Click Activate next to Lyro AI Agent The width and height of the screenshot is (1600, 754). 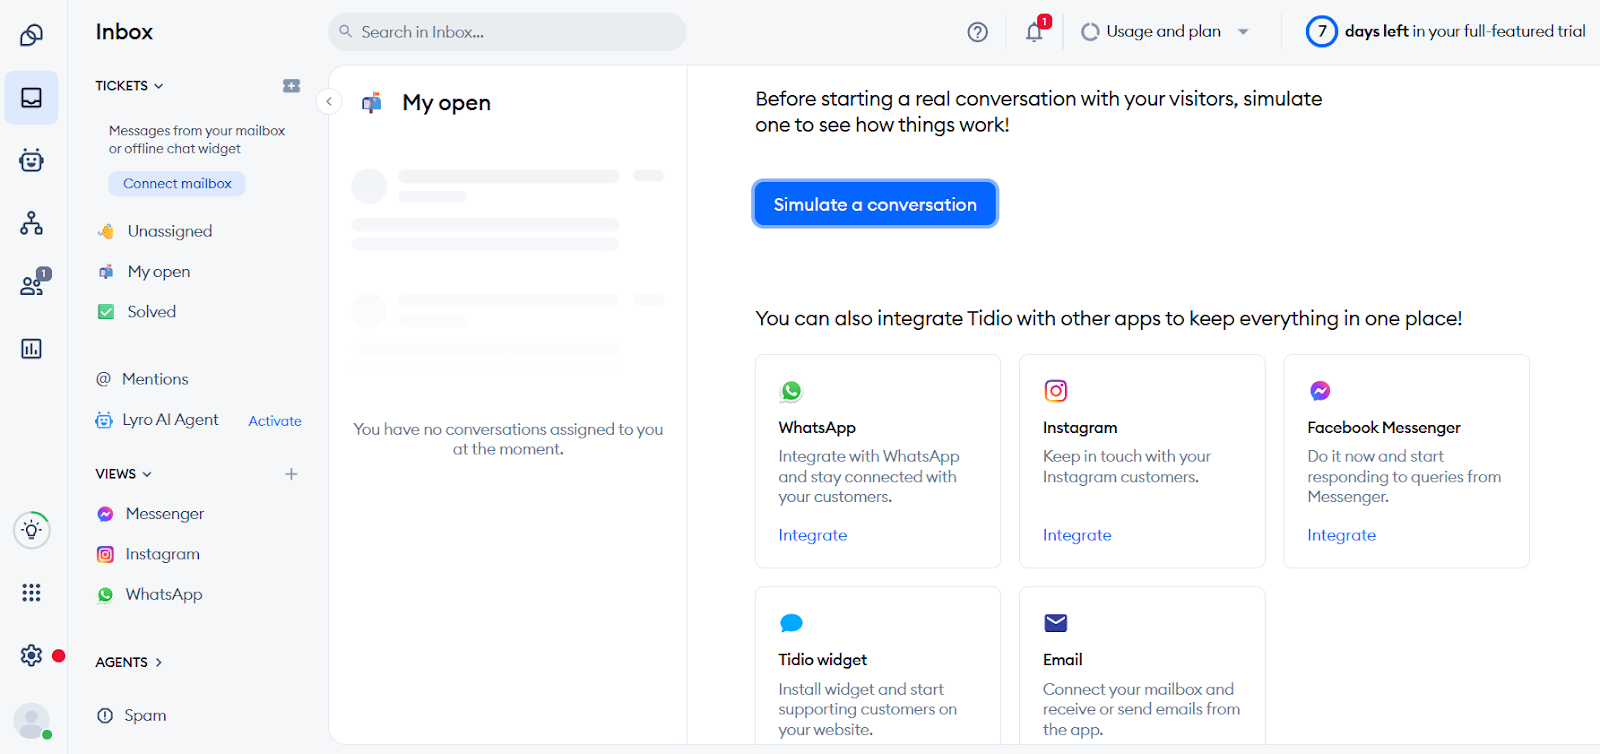pyautogui.click(x=275, y=421)
